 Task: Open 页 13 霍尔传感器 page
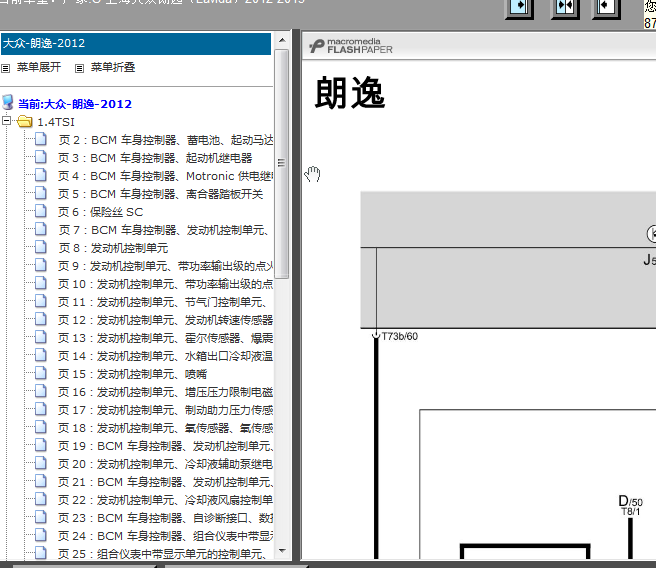tap(166, 338)
